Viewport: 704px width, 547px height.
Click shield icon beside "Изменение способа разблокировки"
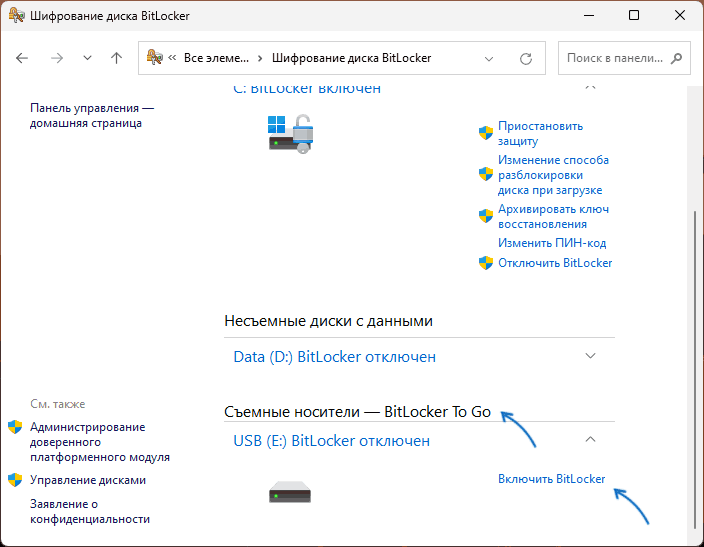(486, 174)
